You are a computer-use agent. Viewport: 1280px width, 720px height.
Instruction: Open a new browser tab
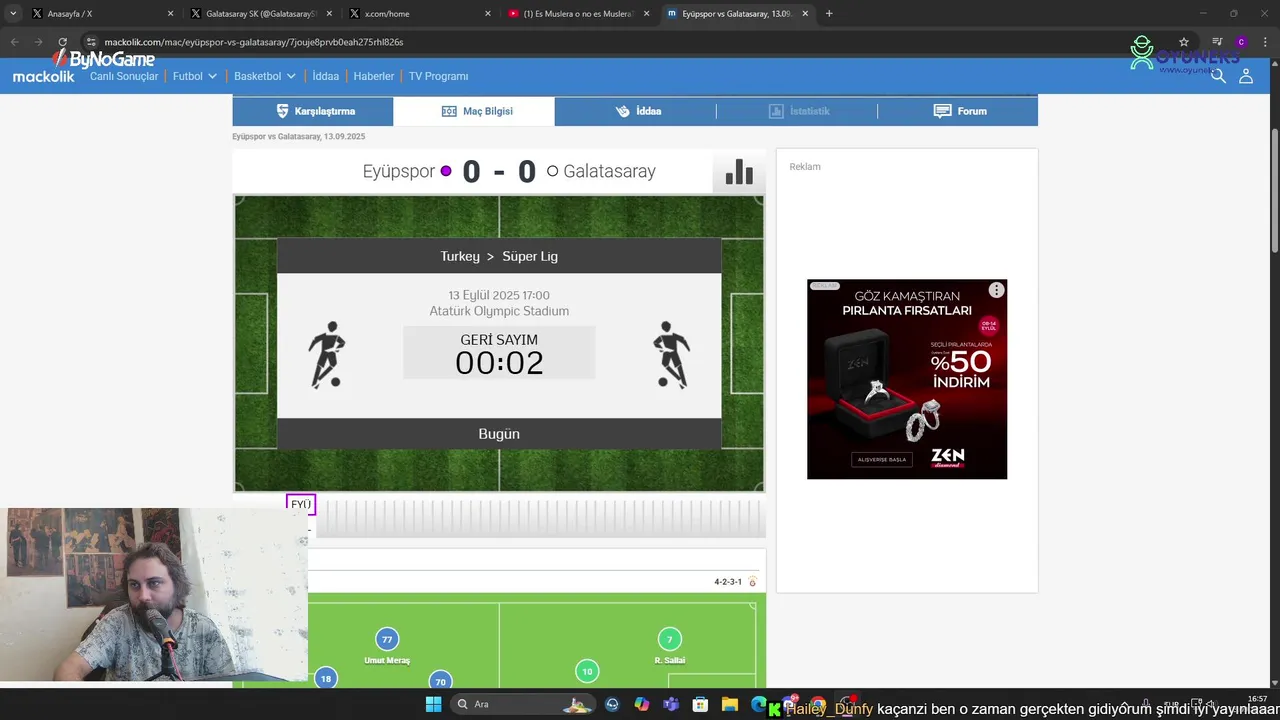[829, 14]
